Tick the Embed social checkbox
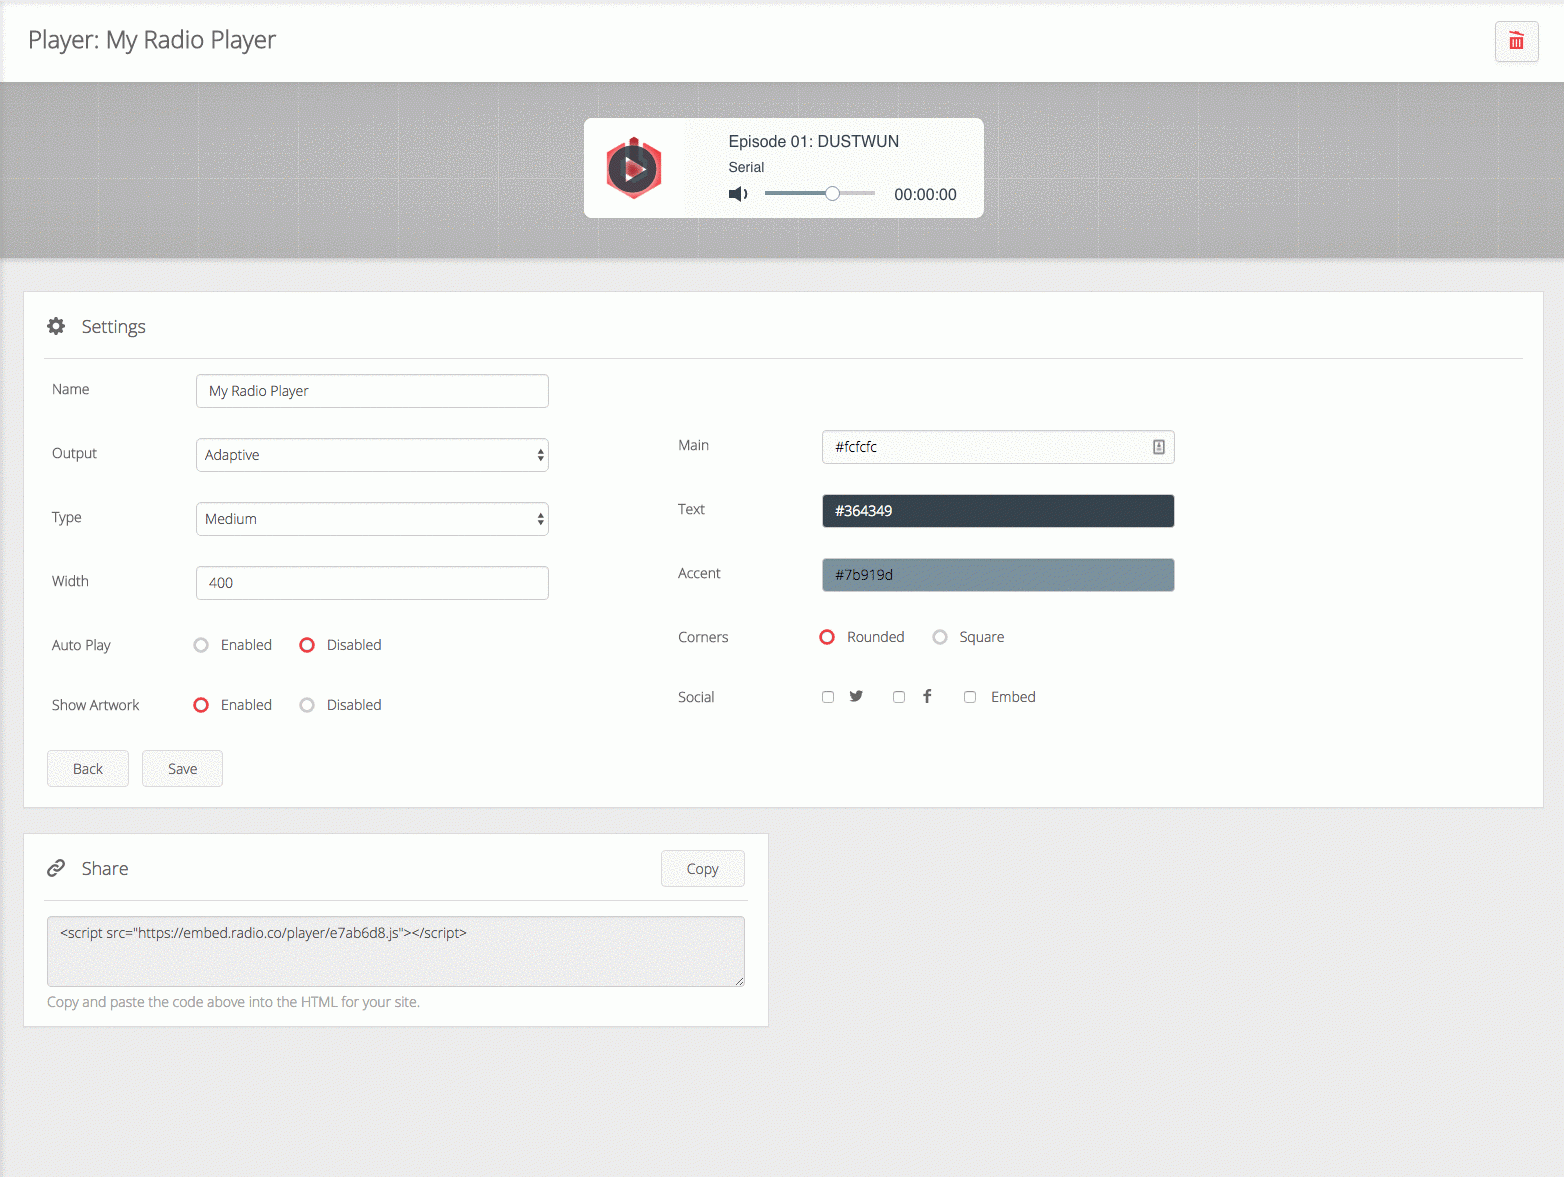 pyautogui.click(x=970, y=697)
